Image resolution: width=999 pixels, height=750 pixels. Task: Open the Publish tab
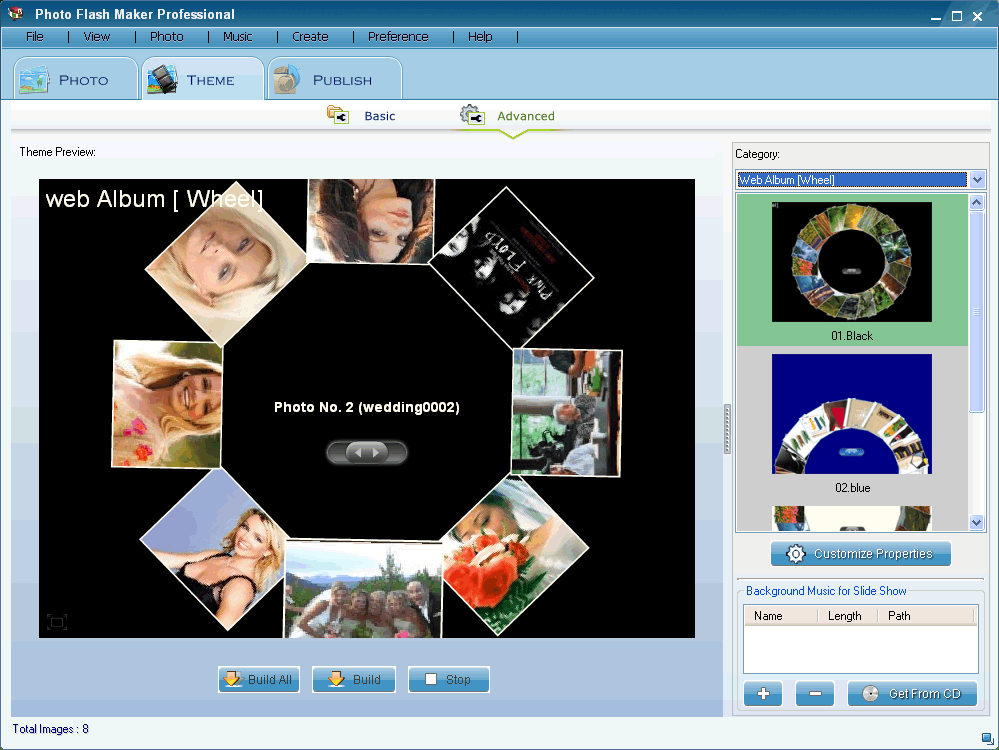pos(334,80)
